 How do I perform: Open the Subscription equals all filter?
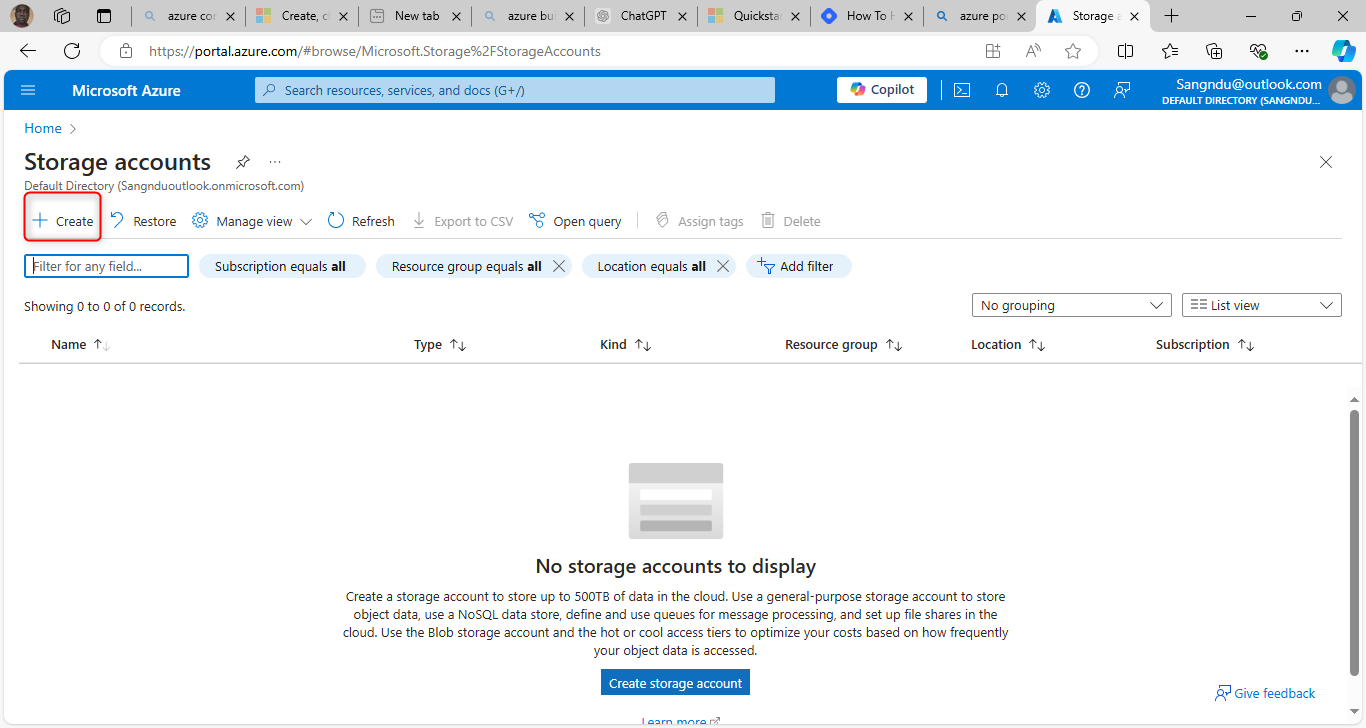282,266
